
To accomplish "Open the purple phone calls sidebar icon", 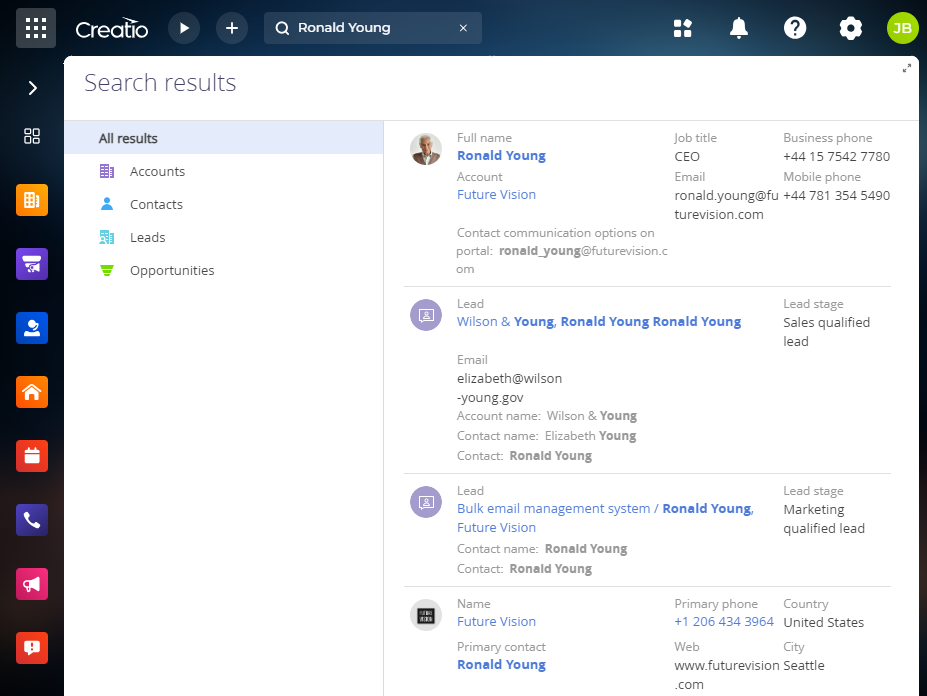I will coord(32,520).
